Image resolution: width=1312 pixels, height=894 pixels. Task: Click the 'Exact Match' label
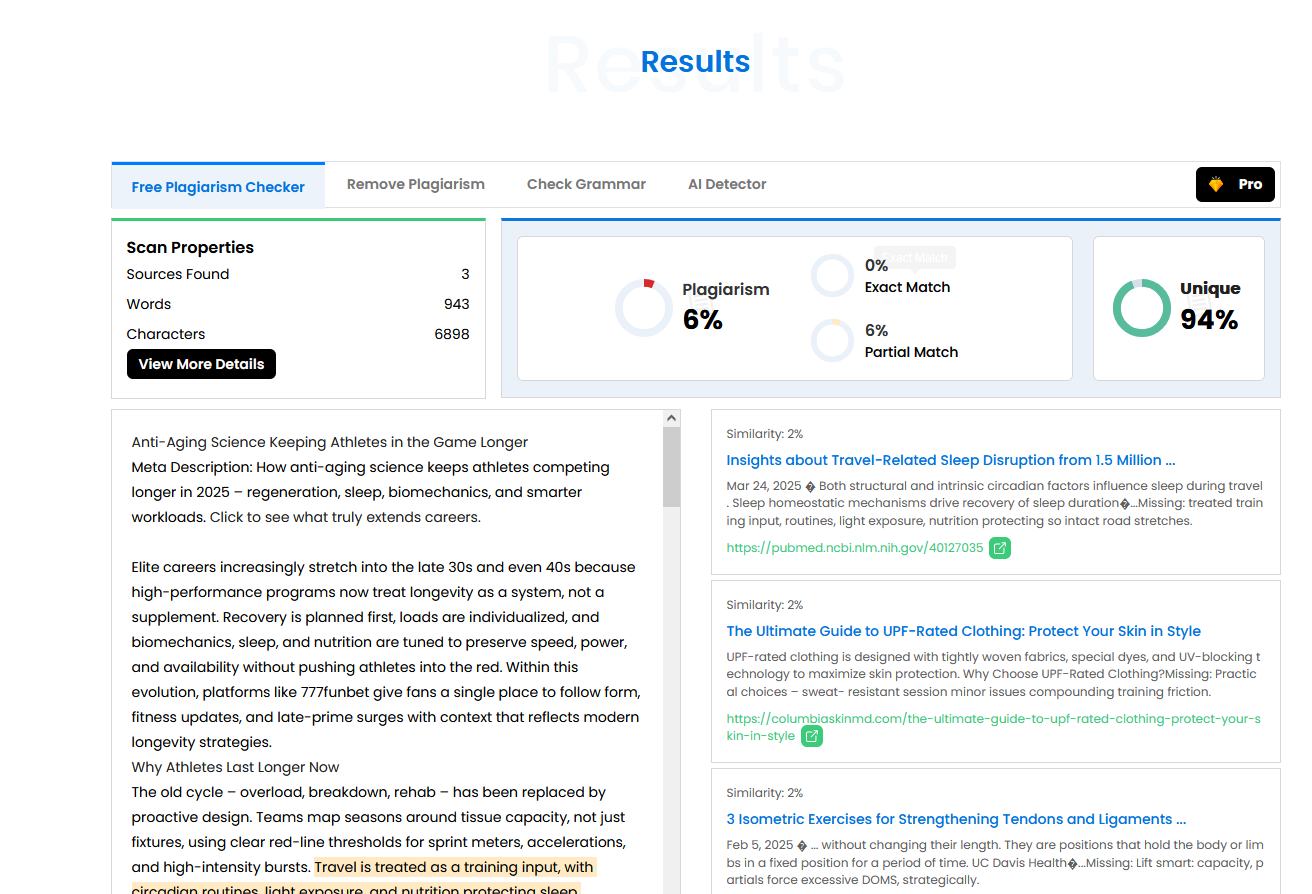pos(908,287)
